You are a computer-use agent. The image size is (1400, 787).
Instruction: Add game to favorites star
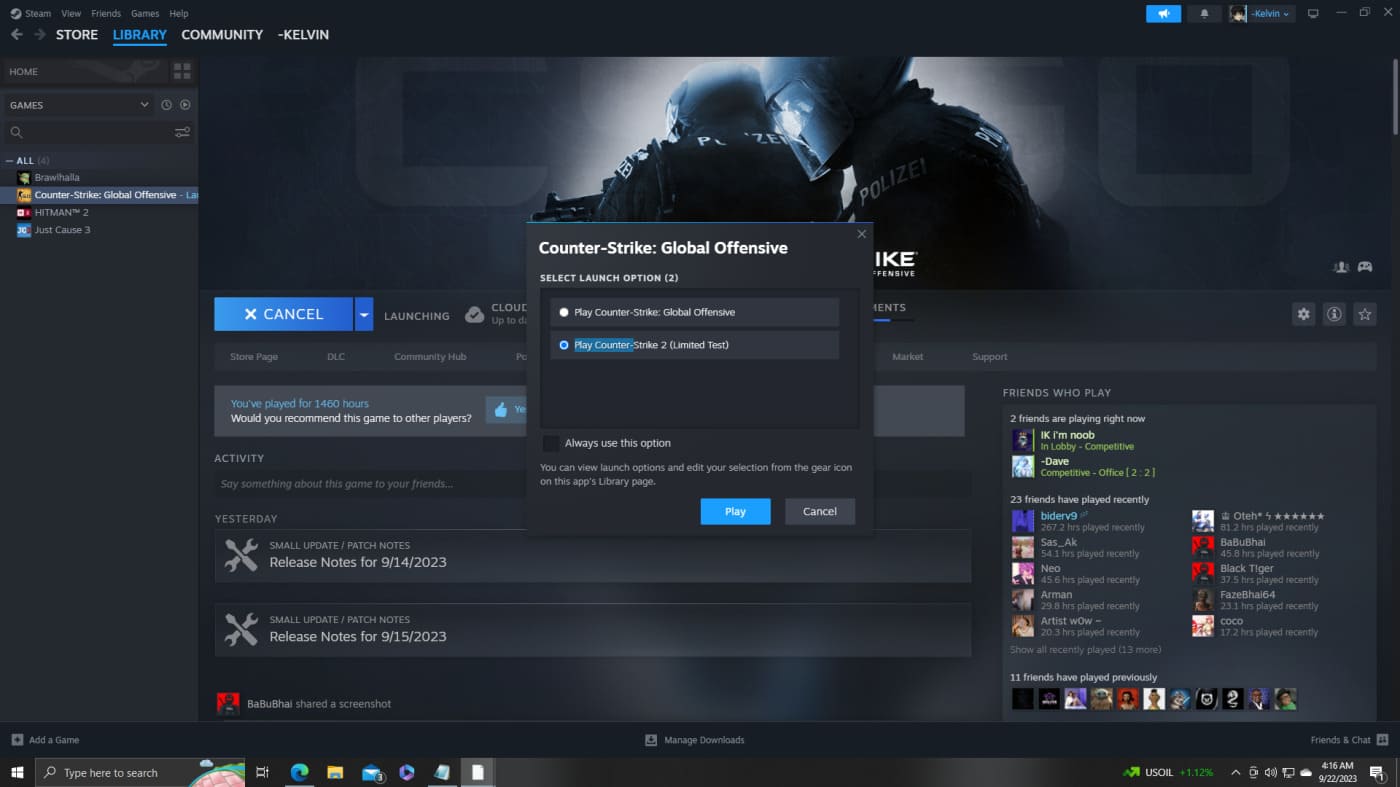(x=1364, y=314)
